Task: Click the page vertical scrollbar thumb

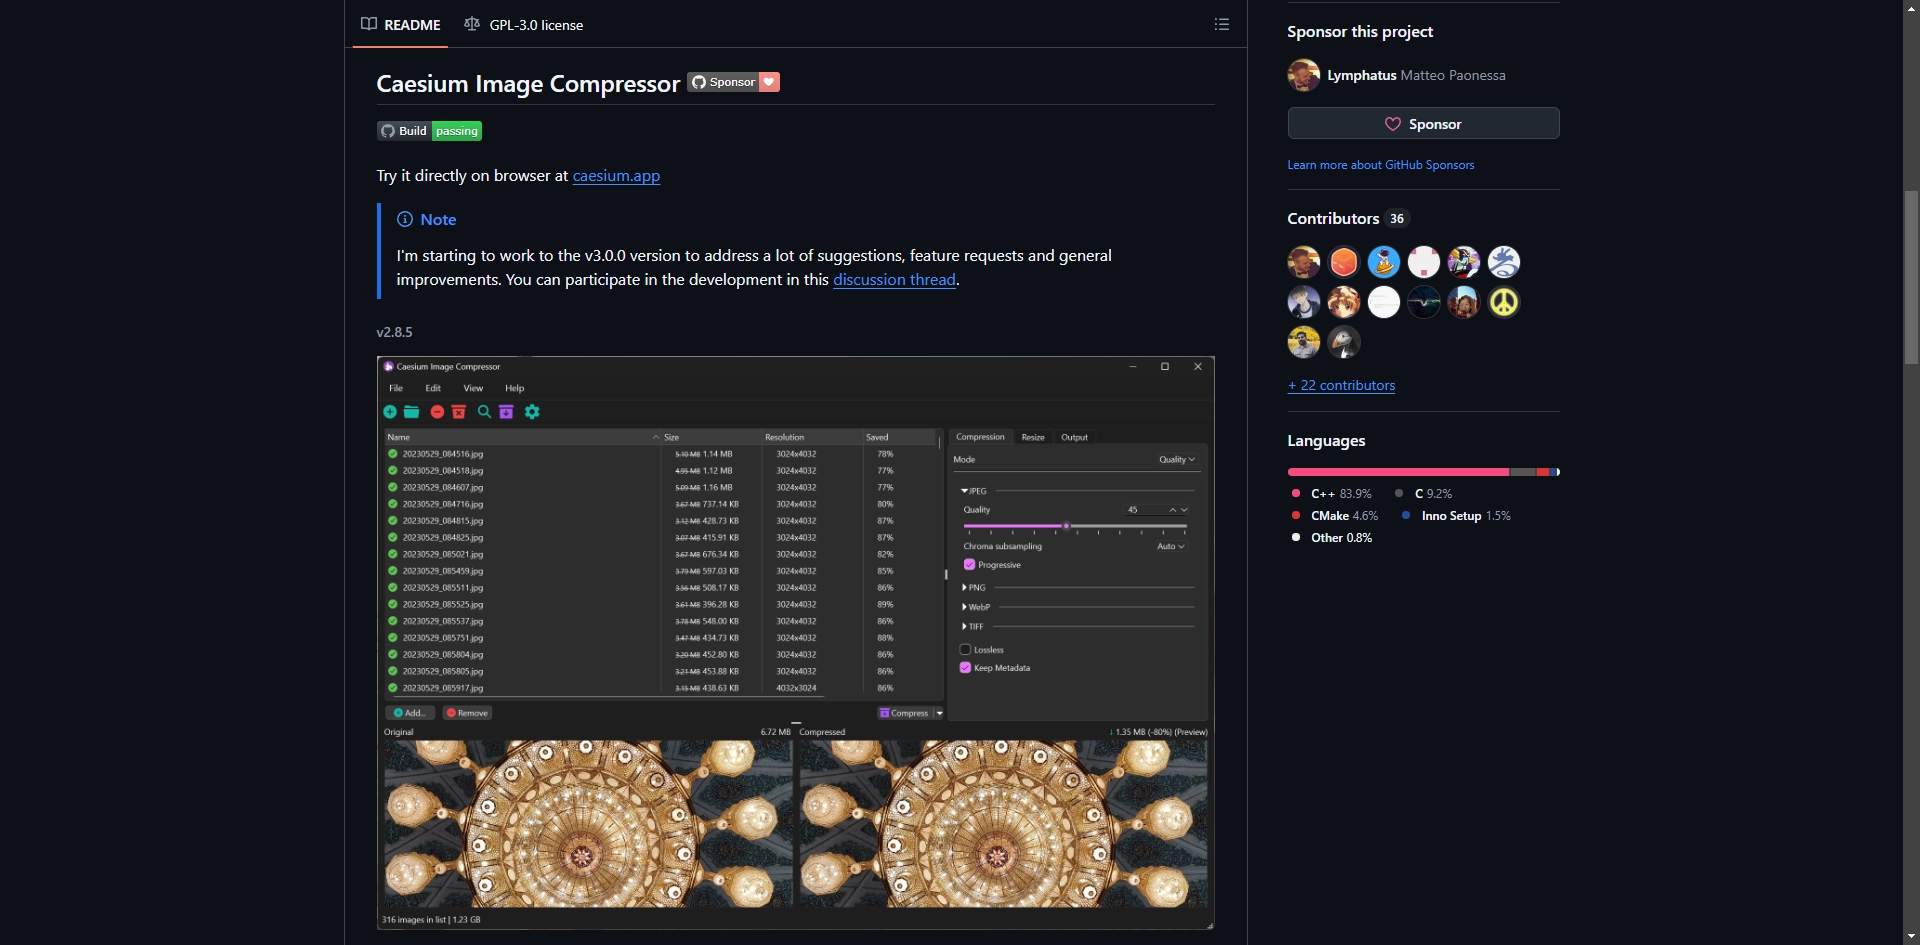Action: pos(1911,277)
